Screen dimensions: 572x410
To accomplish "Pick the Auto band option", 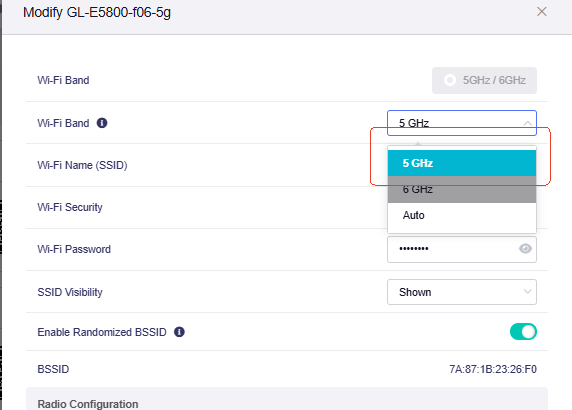I will click(462, 215).
